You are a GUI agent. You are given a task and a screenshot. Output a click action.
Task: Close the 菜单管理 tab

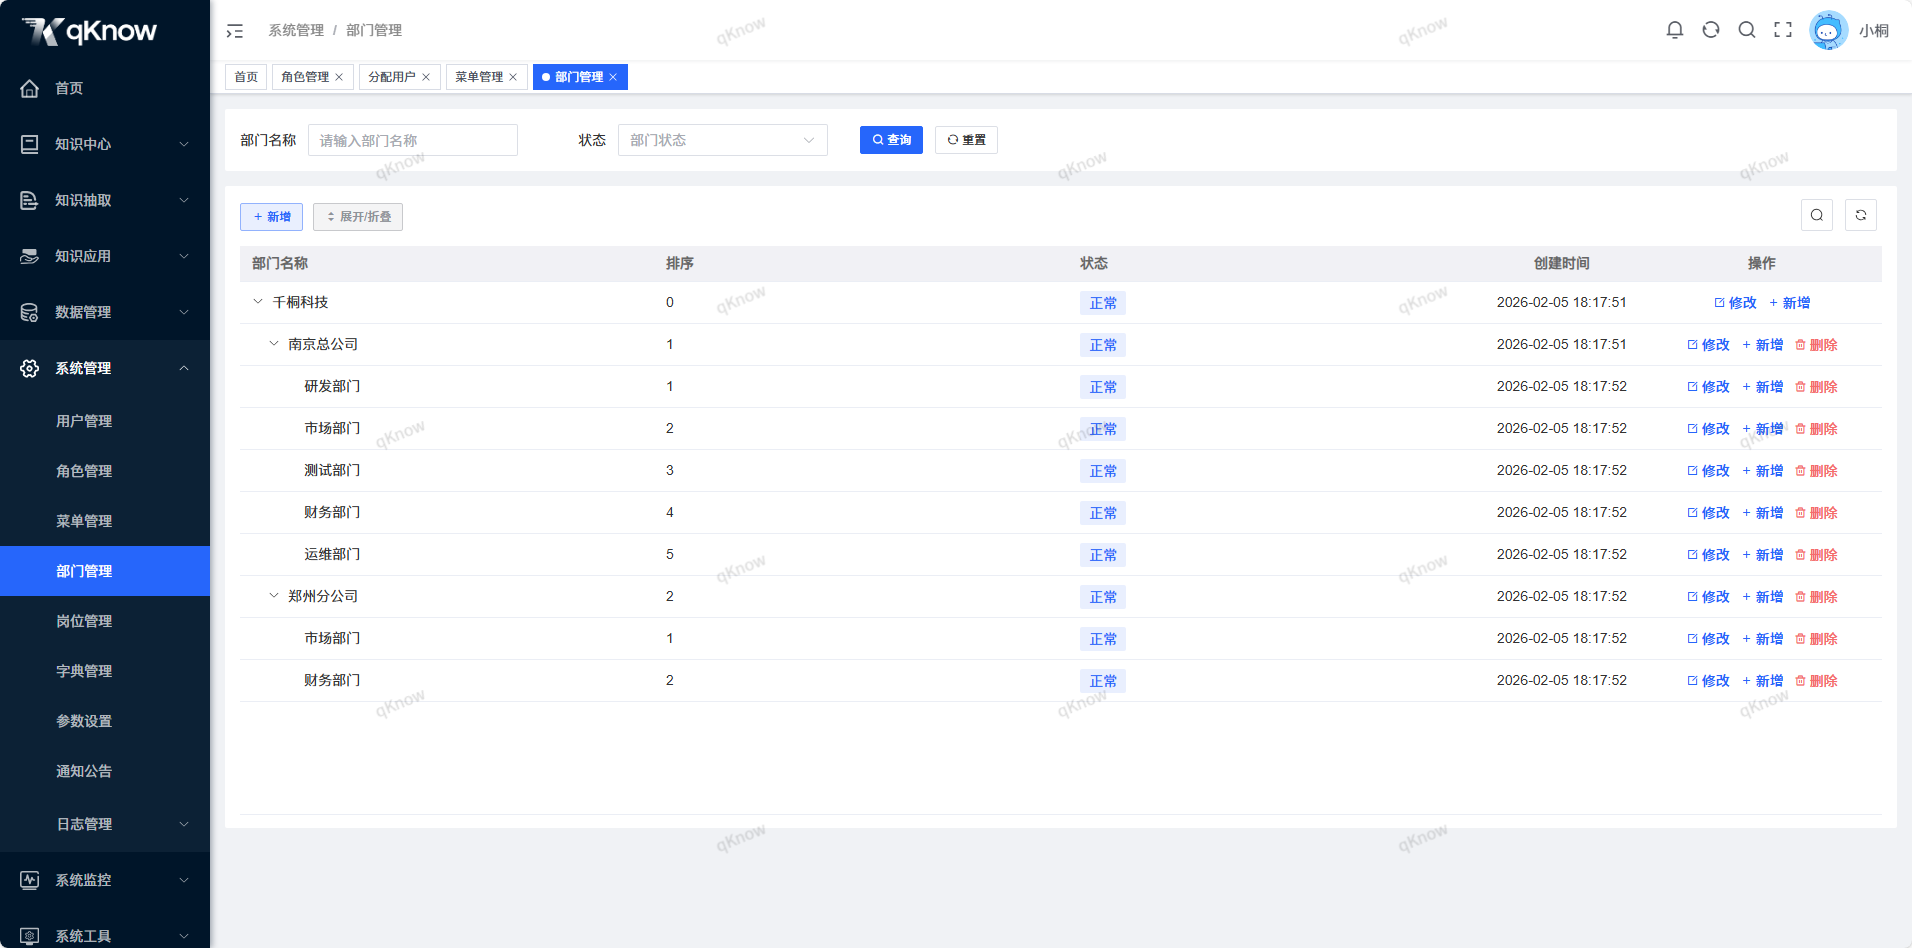click(x=513, y=77)
